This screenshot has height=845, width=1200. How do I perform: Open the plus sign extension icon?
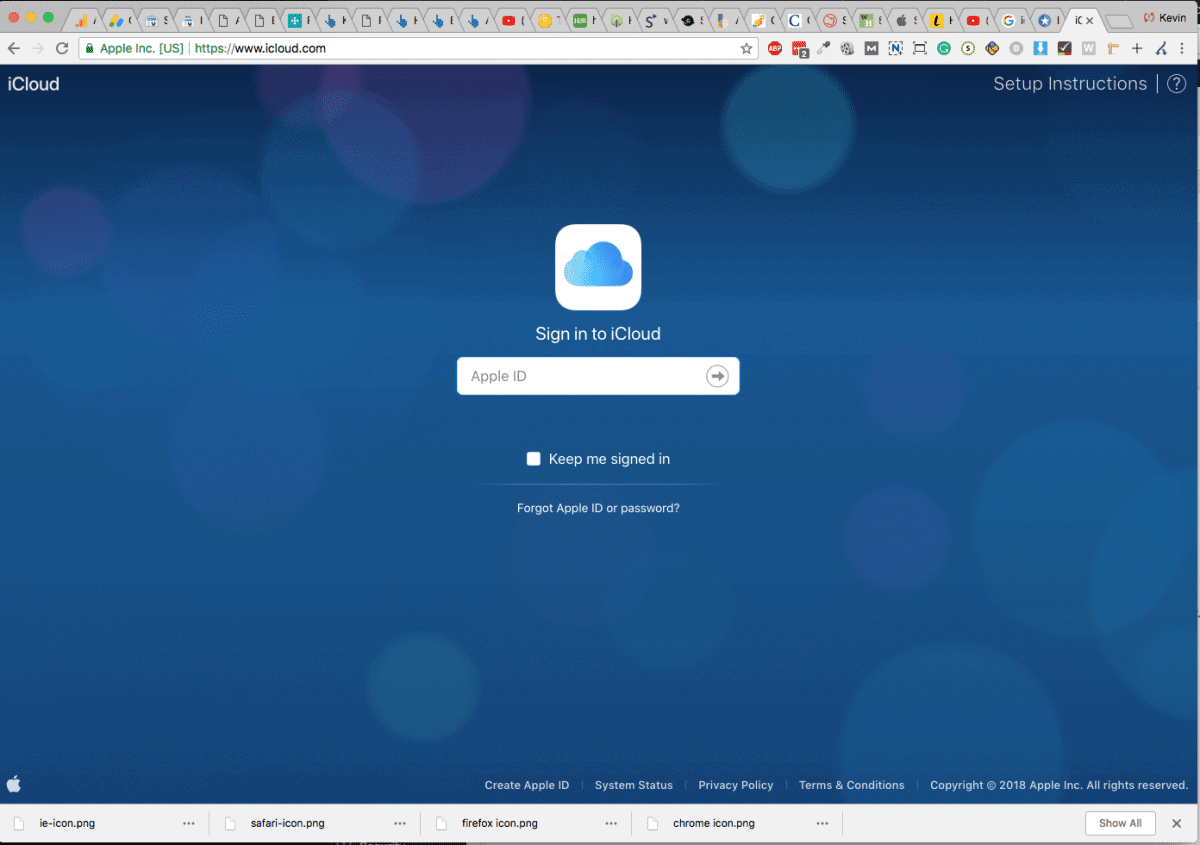pyautogui.click(x=1137, y=48)
